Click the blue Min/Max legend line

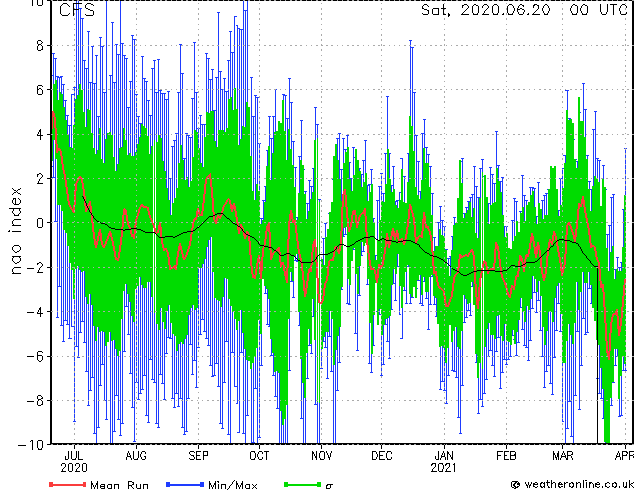point(185,484)
